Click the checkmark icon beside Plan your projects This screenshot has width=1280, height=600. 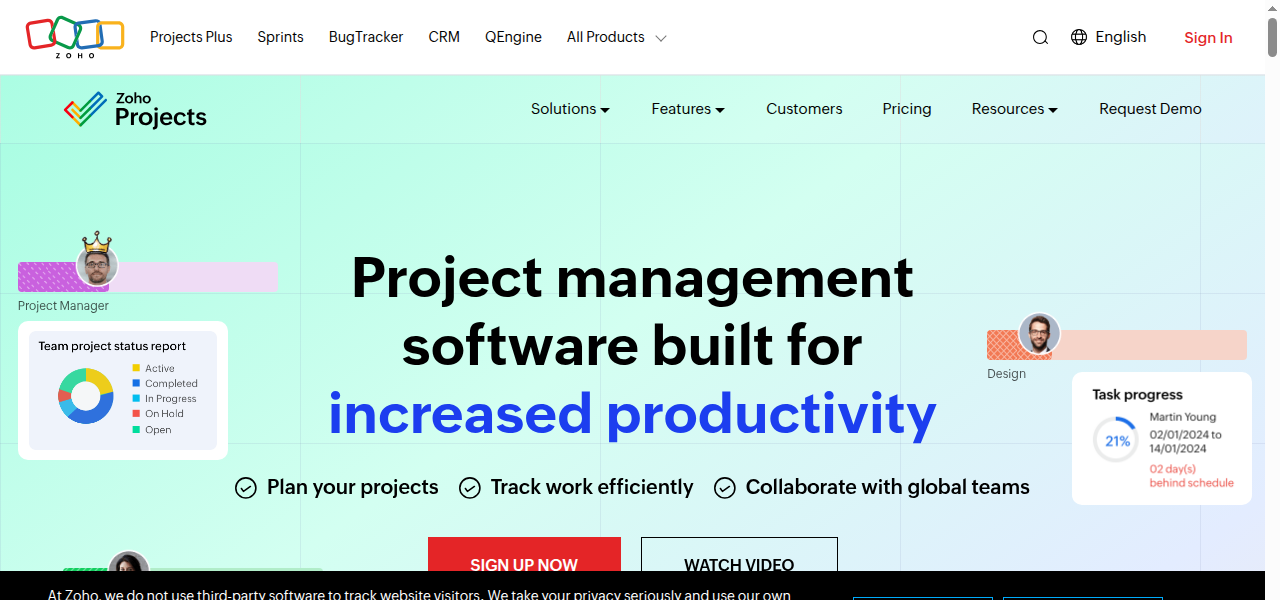(246, 487)
